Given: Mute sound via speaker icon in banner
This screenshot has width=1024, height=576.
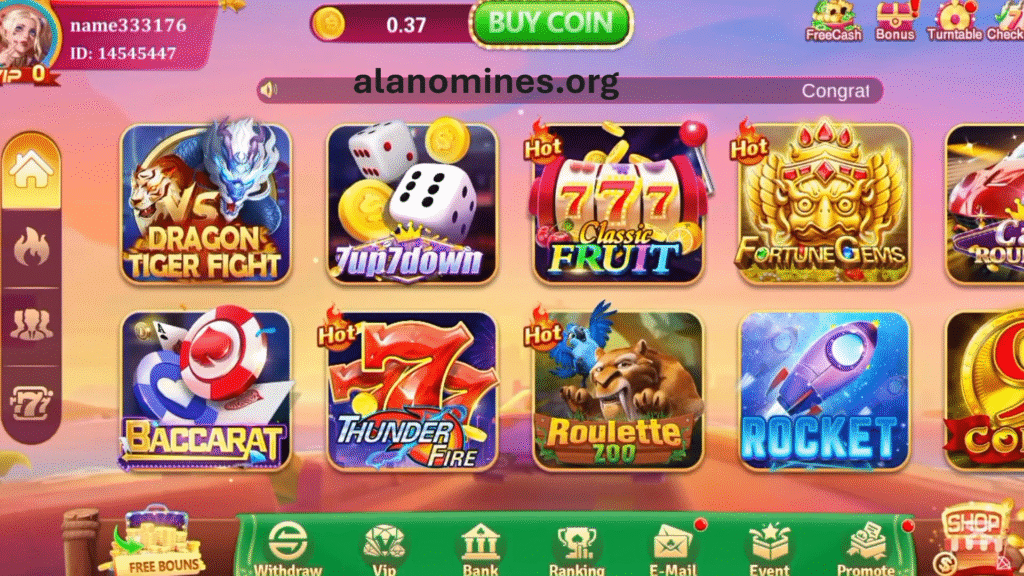Looking at the screenshot, I should pos(268,89).
